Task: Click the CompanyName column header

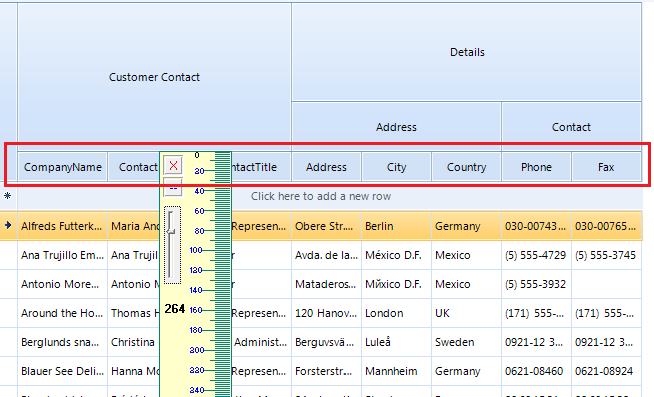Action: (63, 167)
